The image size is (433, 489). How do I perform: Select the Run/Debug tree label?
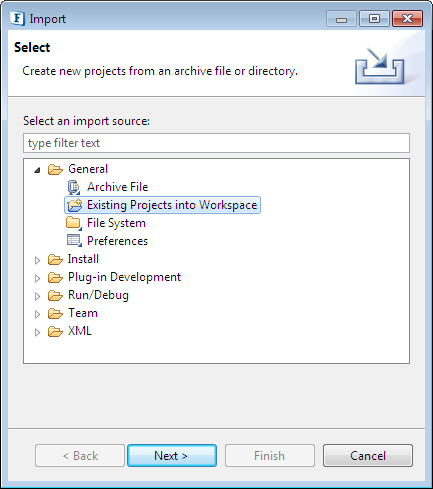tap(98, 295)
